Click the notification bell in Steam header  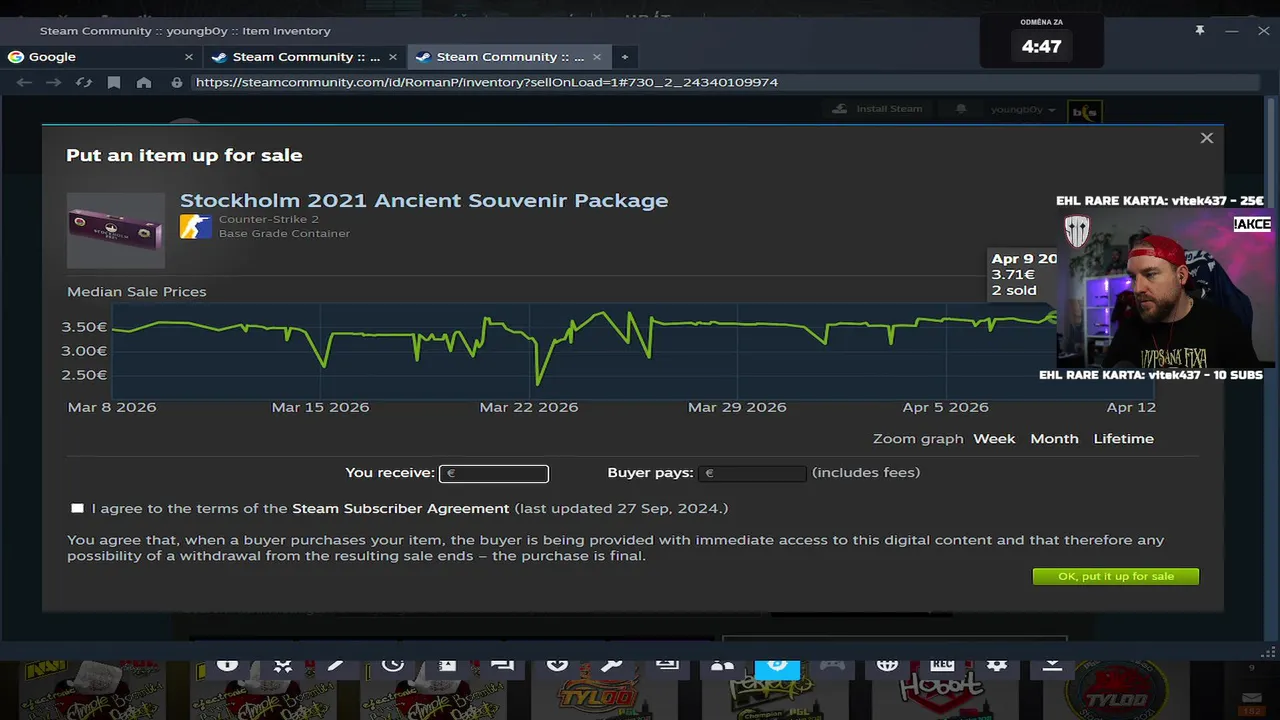pos(961,109)
